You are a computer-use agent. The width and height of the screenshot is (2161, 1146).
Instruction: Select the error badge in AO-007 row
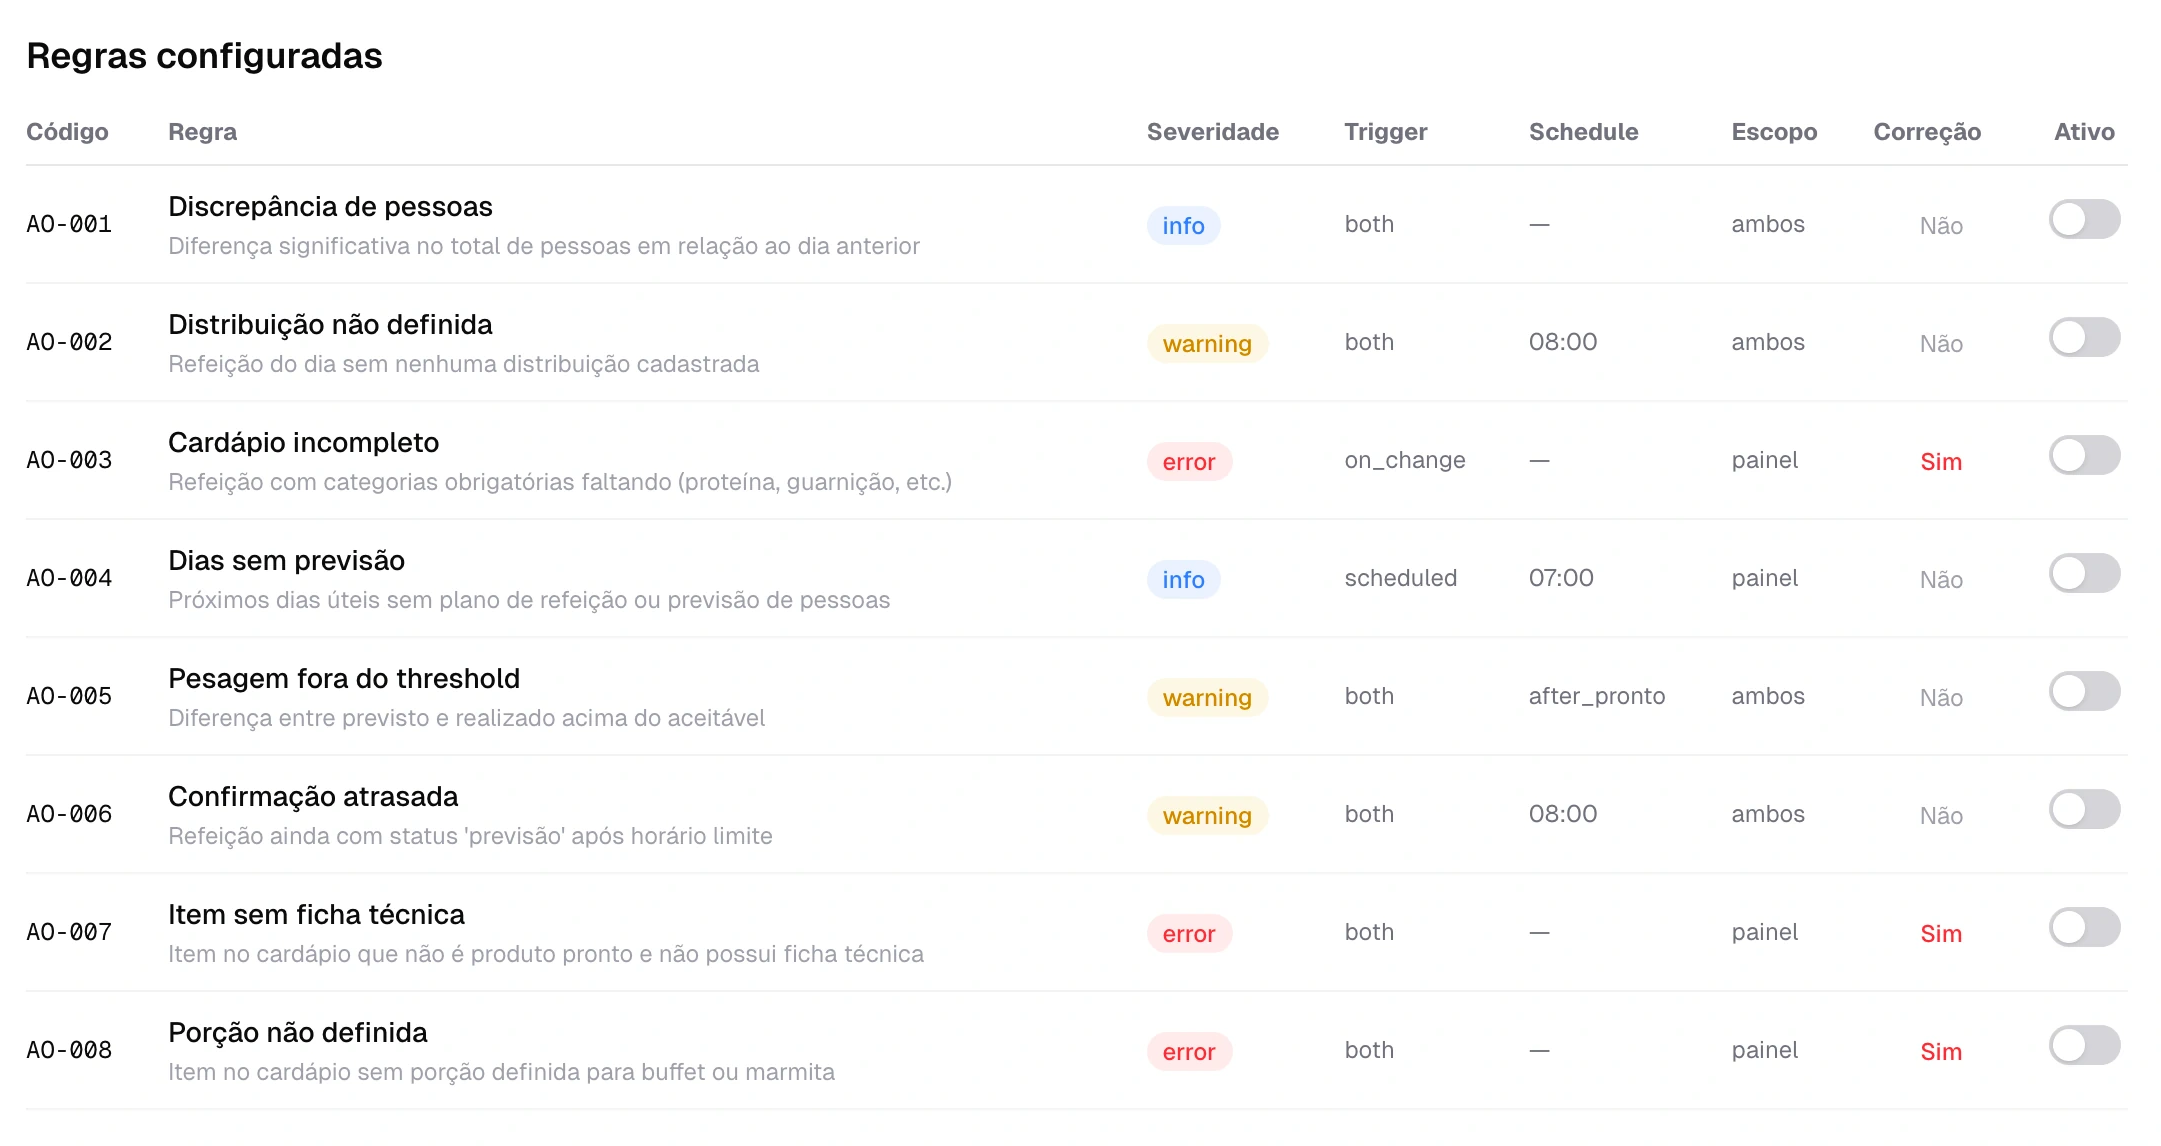(1189, 934)
